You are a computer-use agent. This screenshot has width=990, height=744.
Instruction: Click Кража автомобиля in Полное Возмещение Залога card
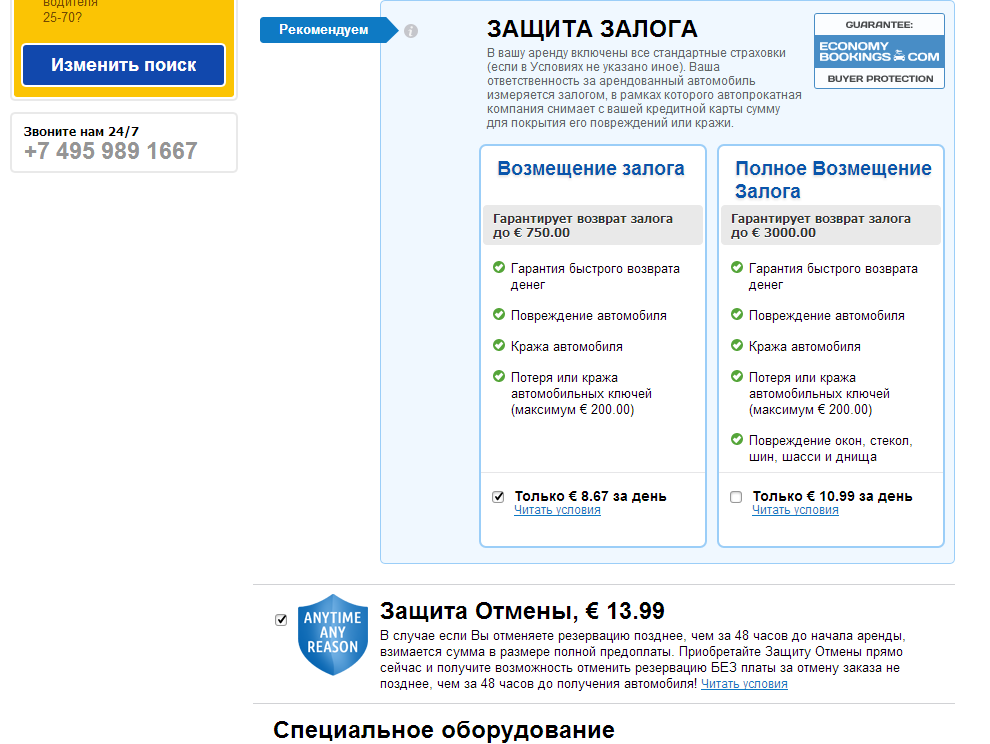(x=804, y=347)
